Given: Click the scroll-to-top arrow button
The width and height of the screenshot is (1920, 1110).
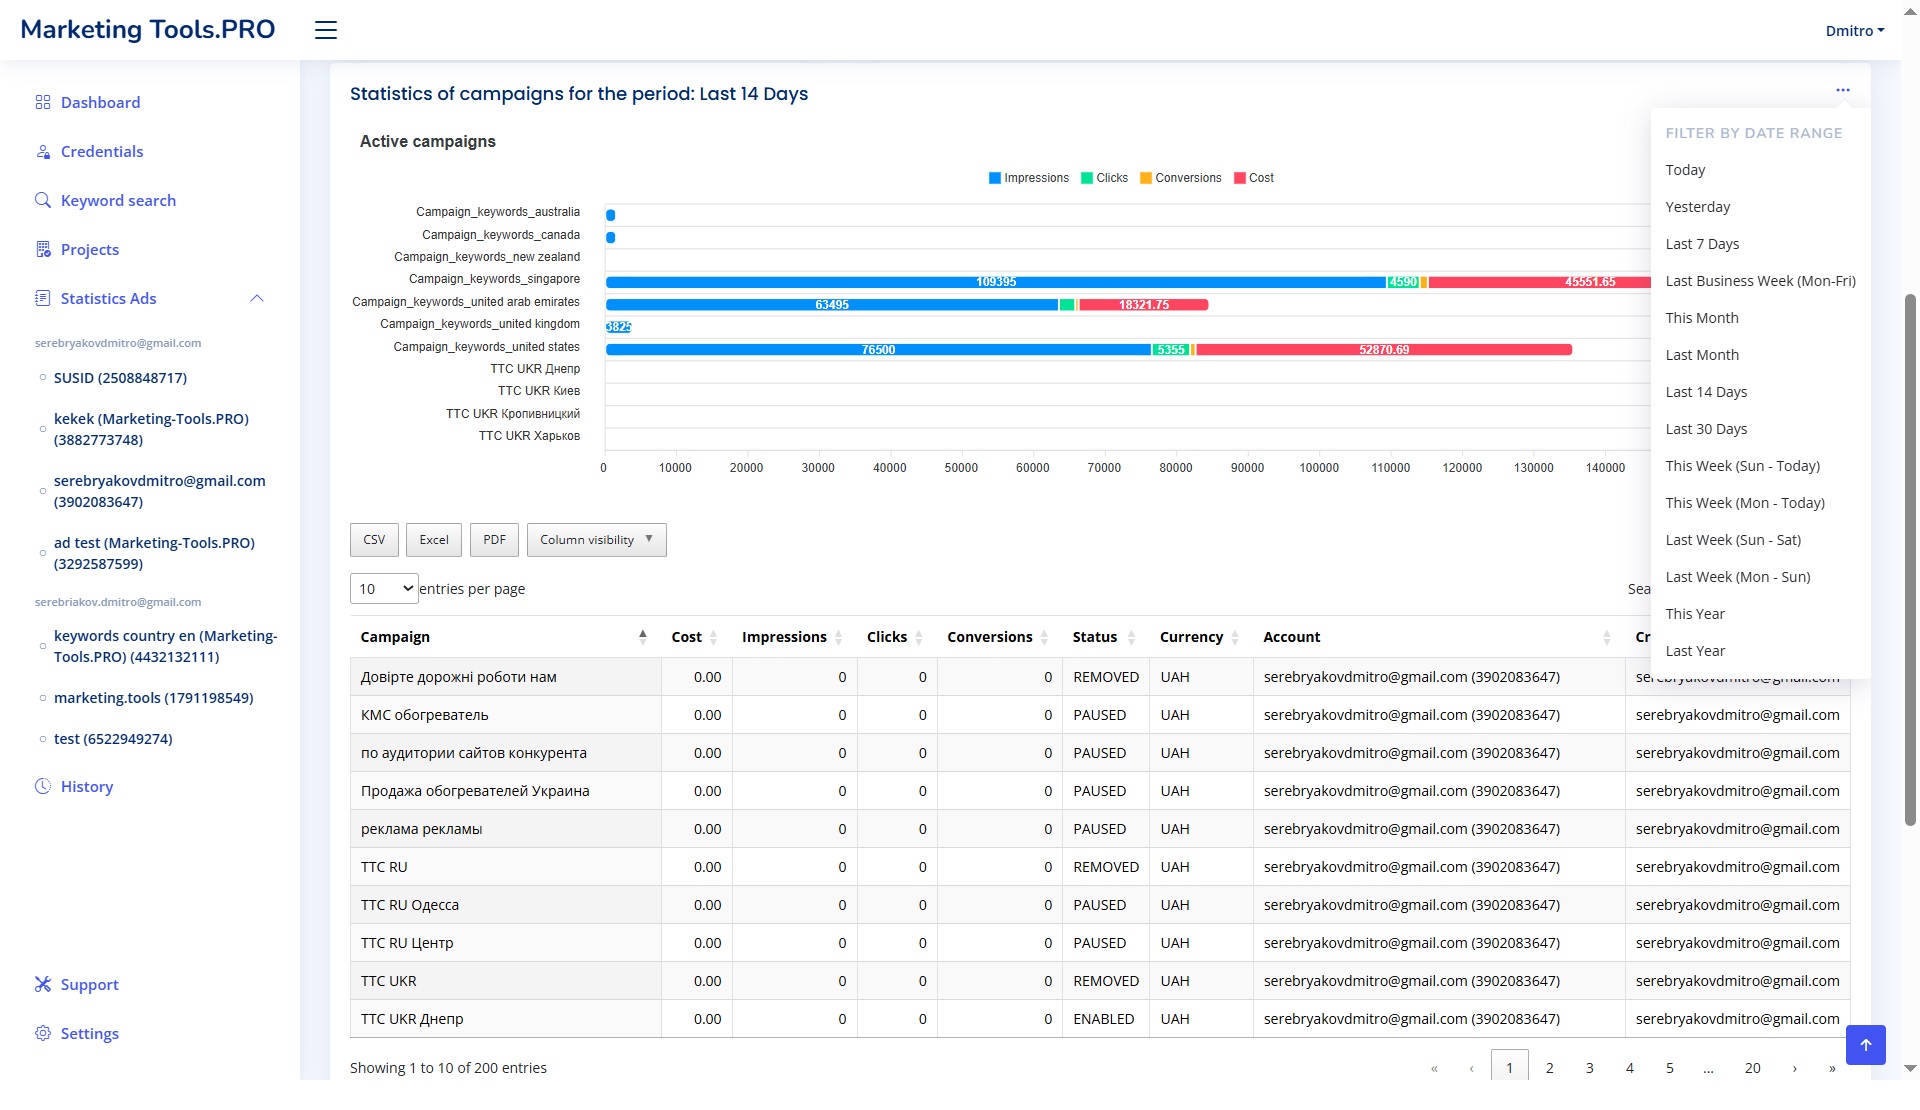Looking at the screenshot, I should click(x=1865, y=1045).
